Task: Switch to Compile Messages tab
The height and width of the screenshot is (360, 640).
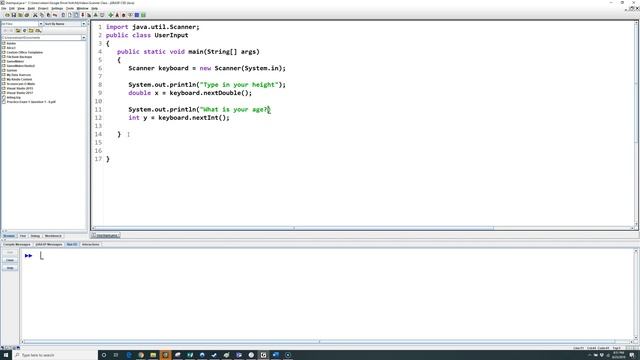Action: (17, 244)
